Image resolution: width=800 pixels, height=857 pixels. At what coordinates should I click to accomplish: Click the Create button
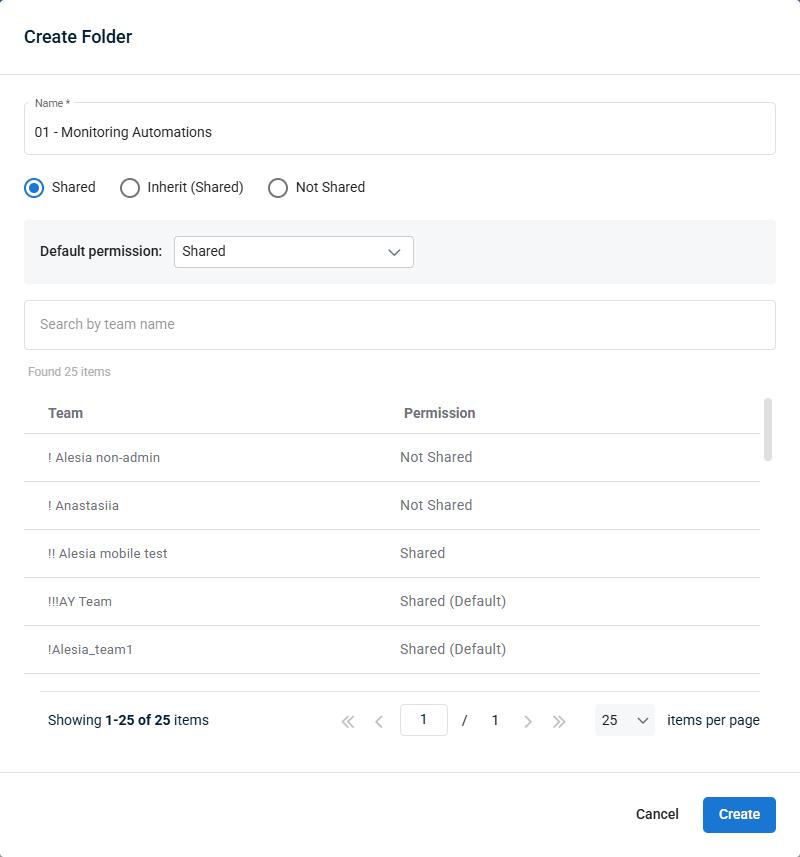pyautogui.click(x=739, y=814)
